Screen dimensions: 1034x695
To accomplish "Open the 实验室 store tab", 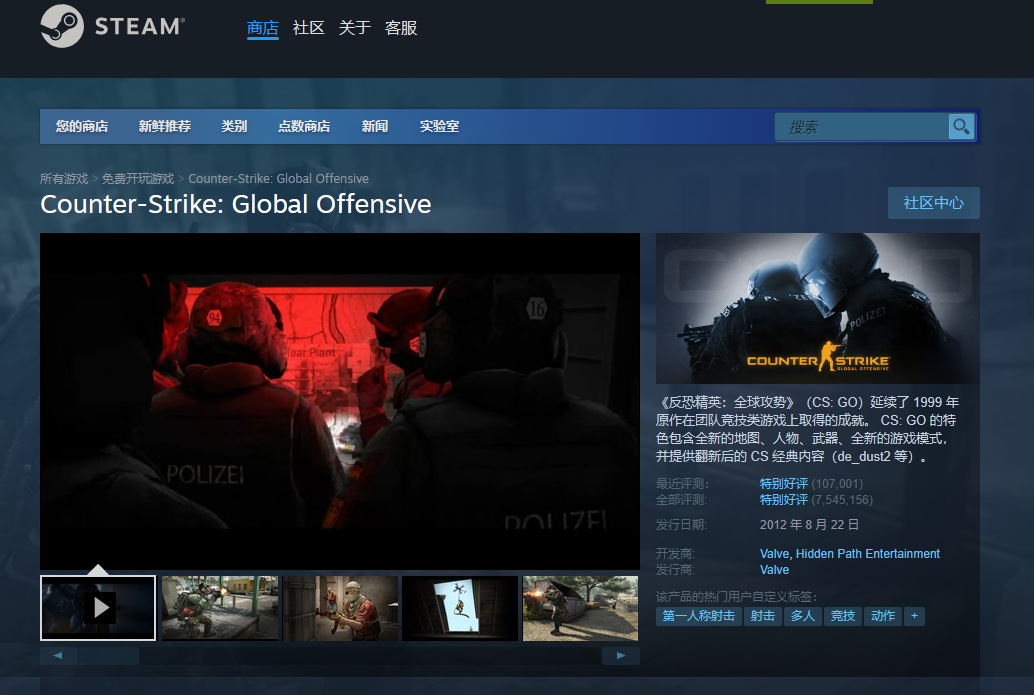I will [439, 127].
